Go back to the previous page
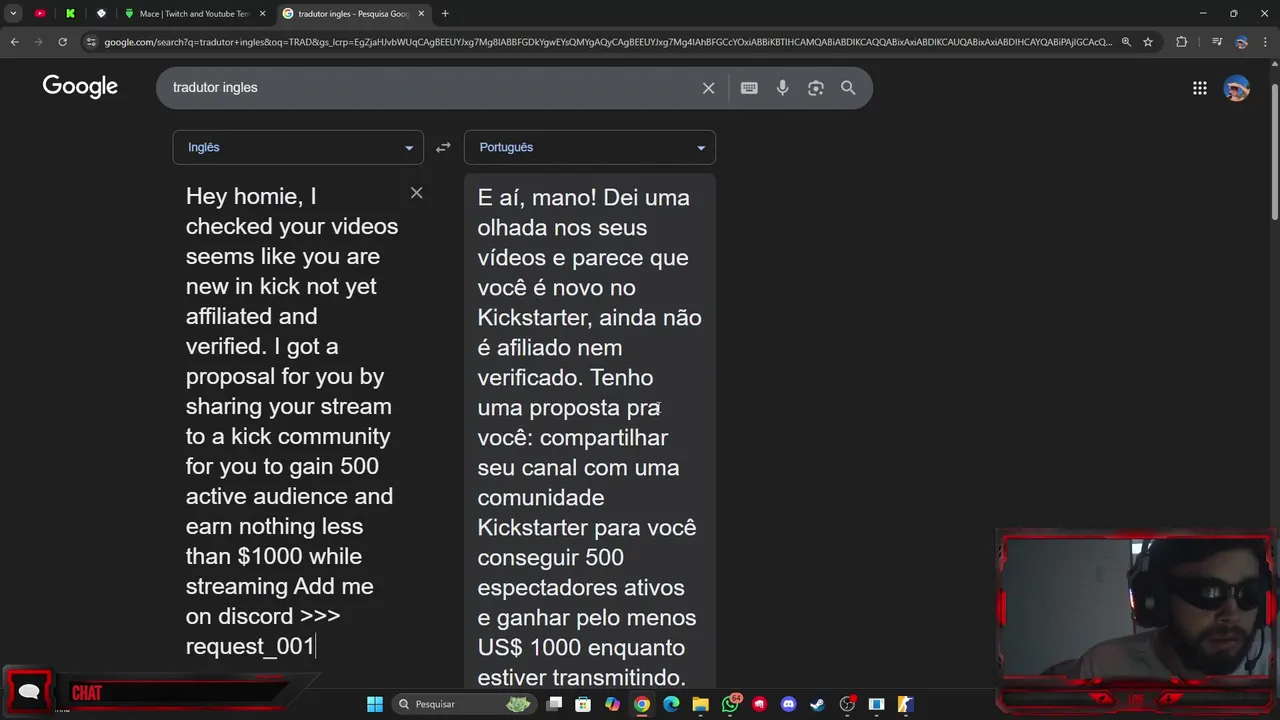This screenshot has width=1280, height=720. [x=14, y=42]
